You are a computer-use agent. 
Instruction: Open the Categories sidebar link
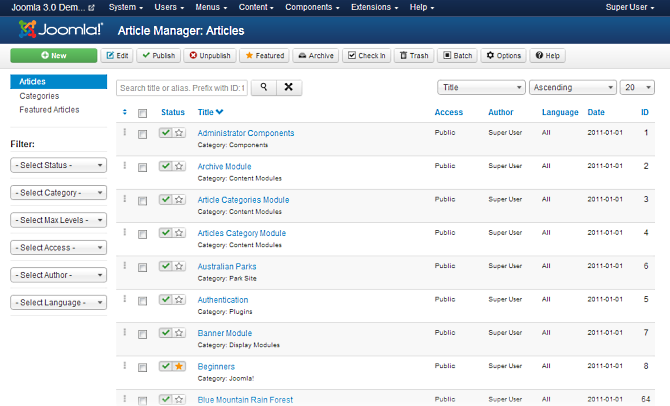coord(39,96)
